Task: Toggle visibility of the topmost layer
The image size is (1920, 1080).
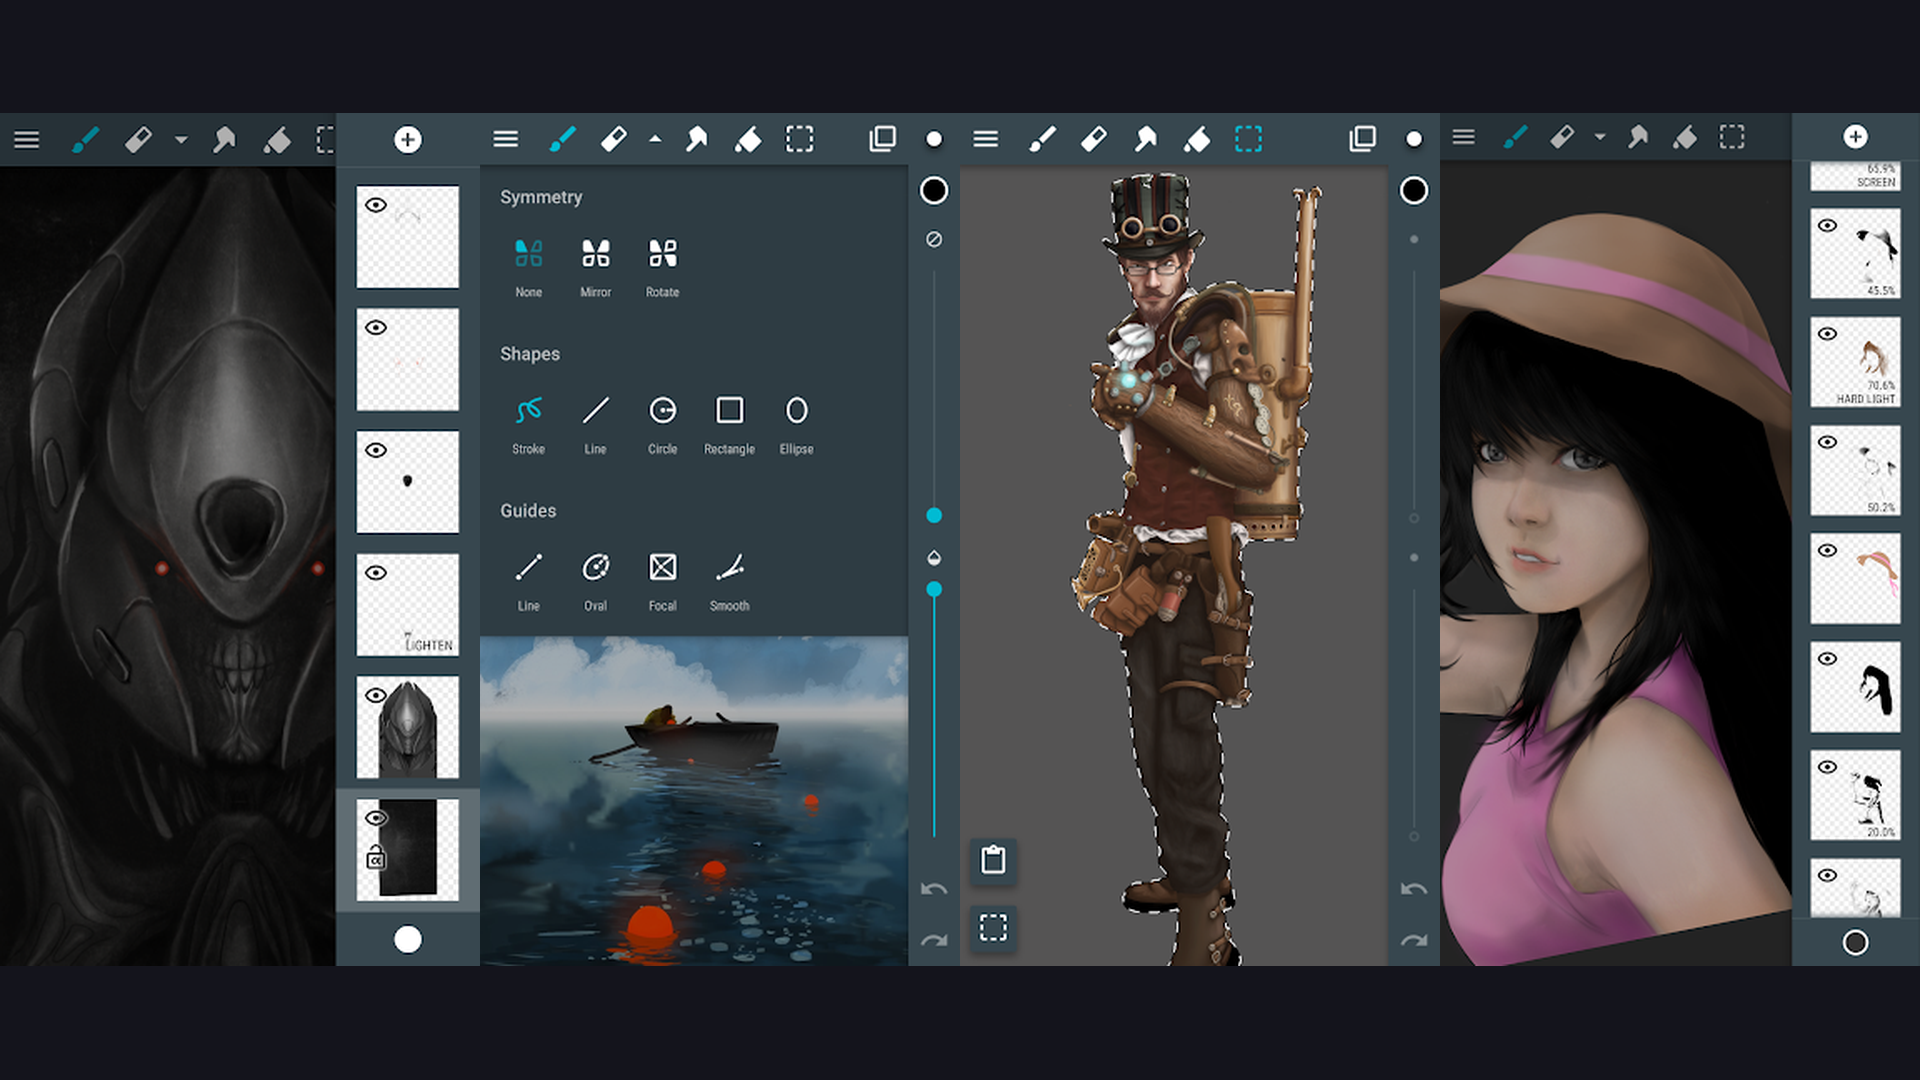Action: point(377,205)
